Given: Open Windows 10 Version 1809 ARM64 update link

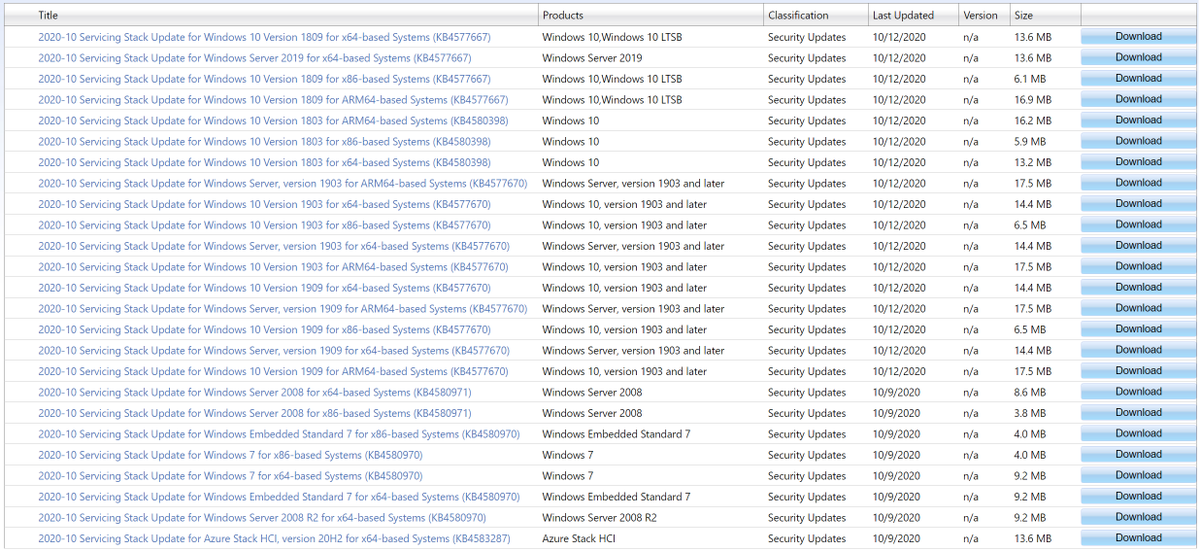Looking at the screenshot, I should pos(273,100).
